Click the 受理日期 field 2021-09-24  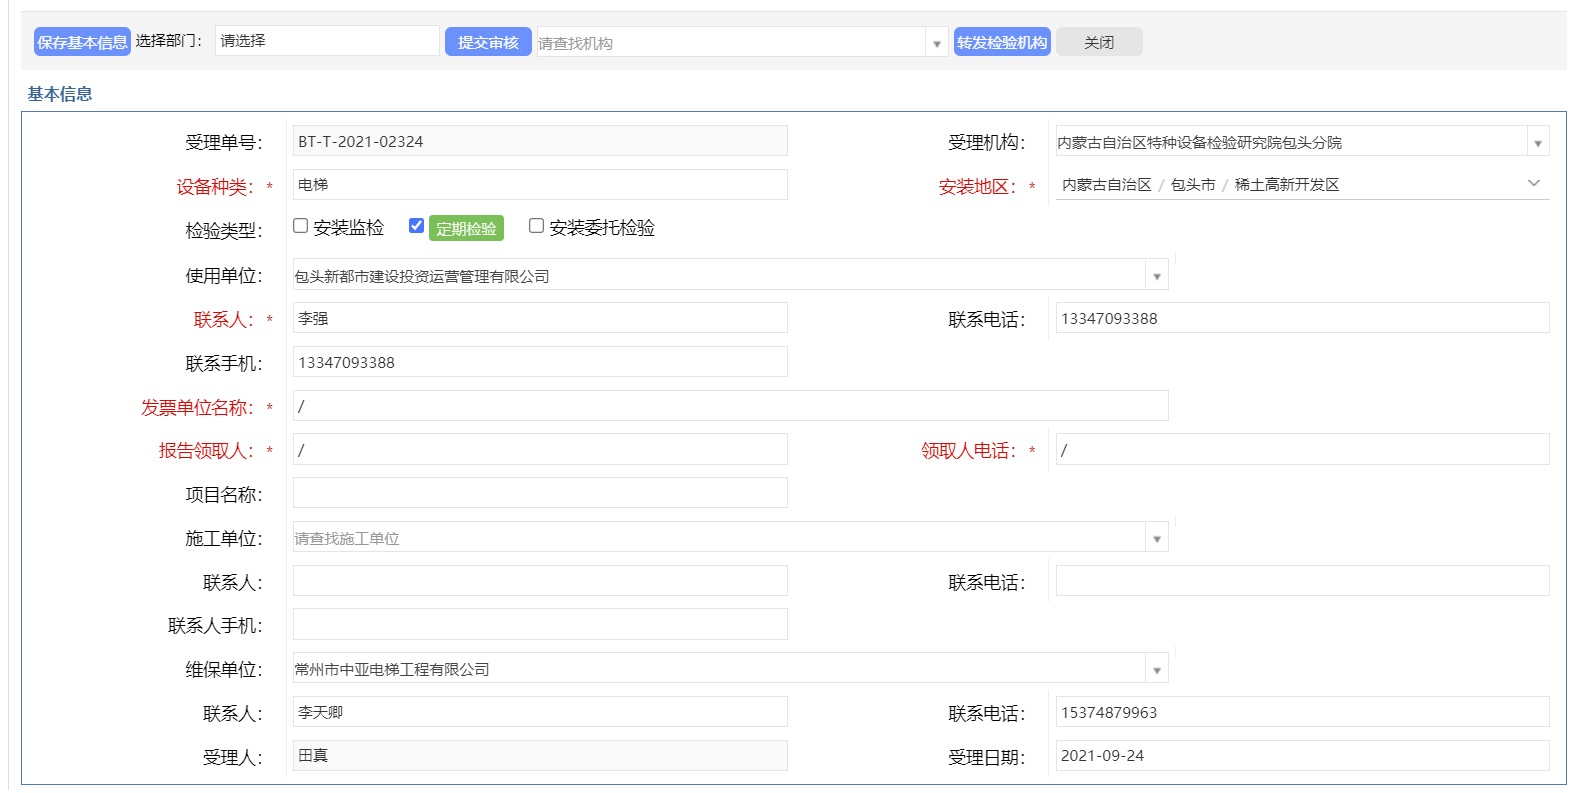(1303, 756)
